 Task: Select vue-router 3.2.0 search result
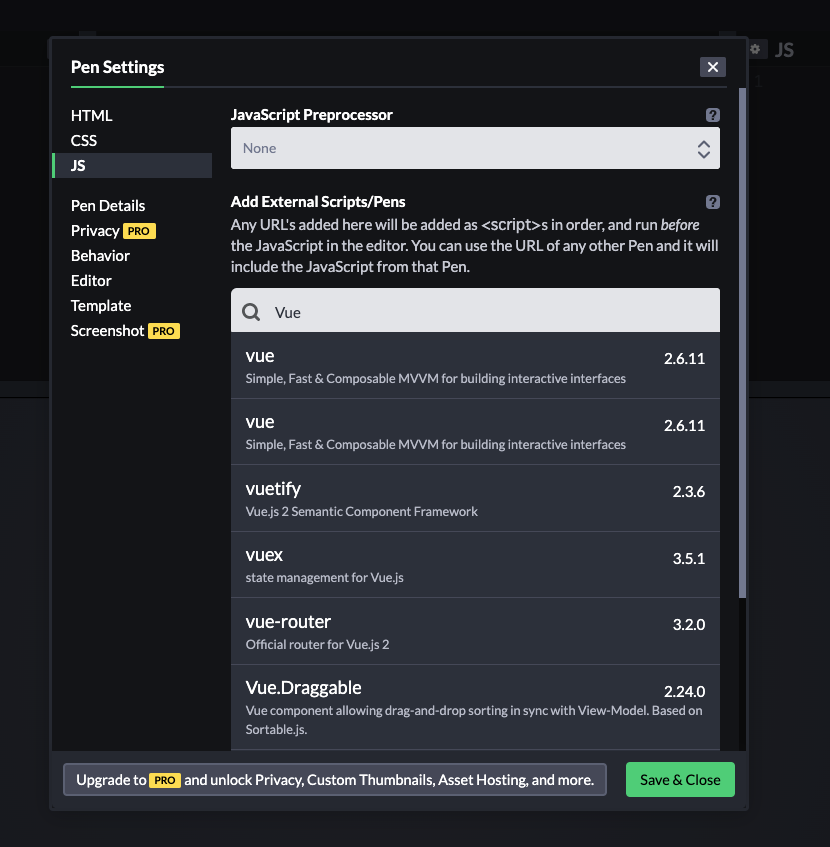coord(475,631)
